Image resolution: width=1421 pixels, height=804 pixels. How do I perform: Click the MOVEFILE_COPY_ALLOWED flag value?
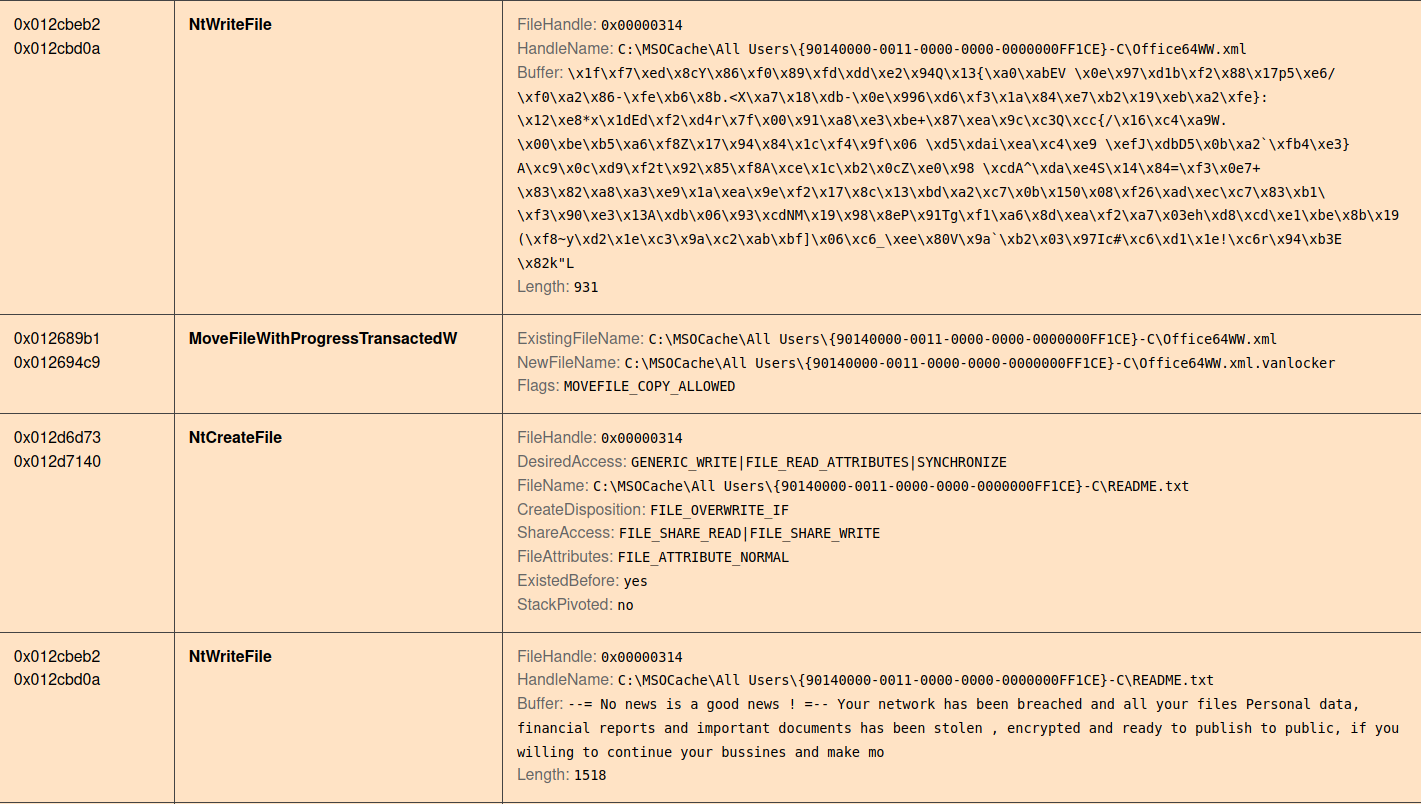649,386
